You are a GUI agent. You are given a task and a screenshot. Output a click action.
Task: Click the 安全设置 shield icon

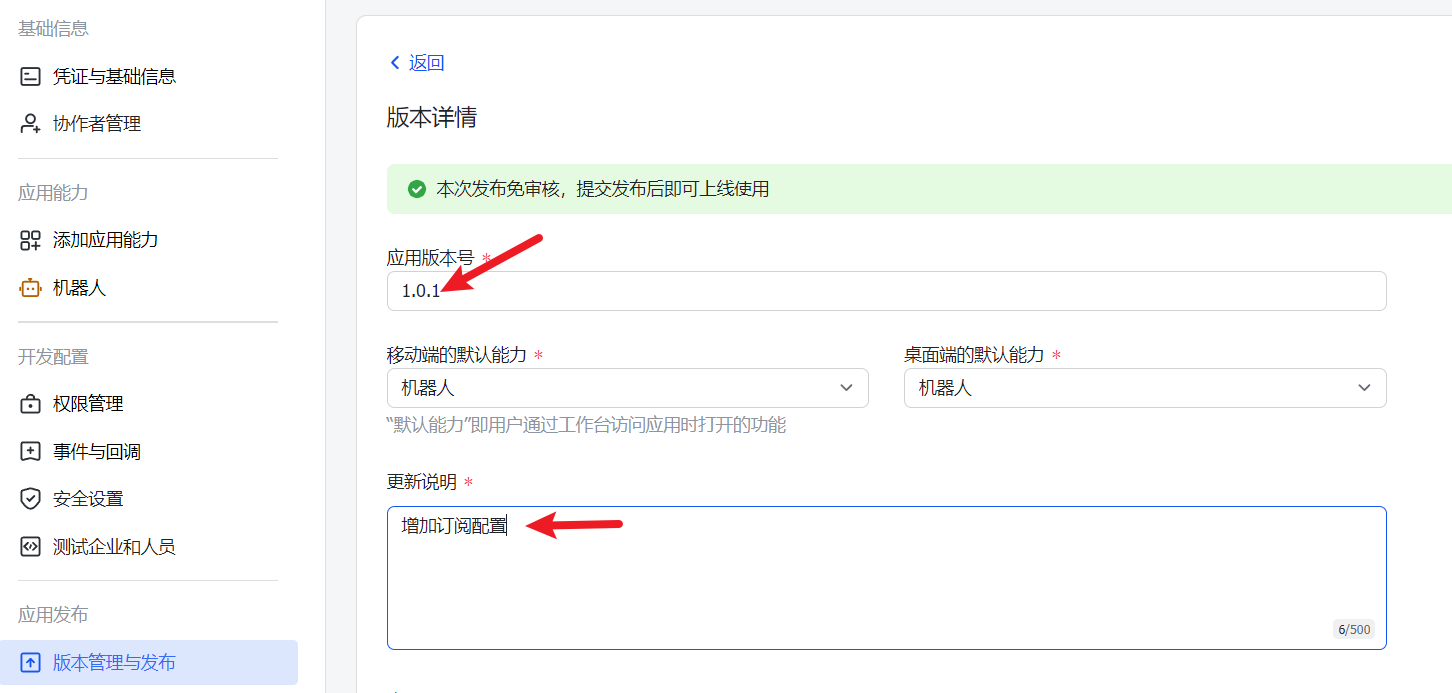coord(30,499)
